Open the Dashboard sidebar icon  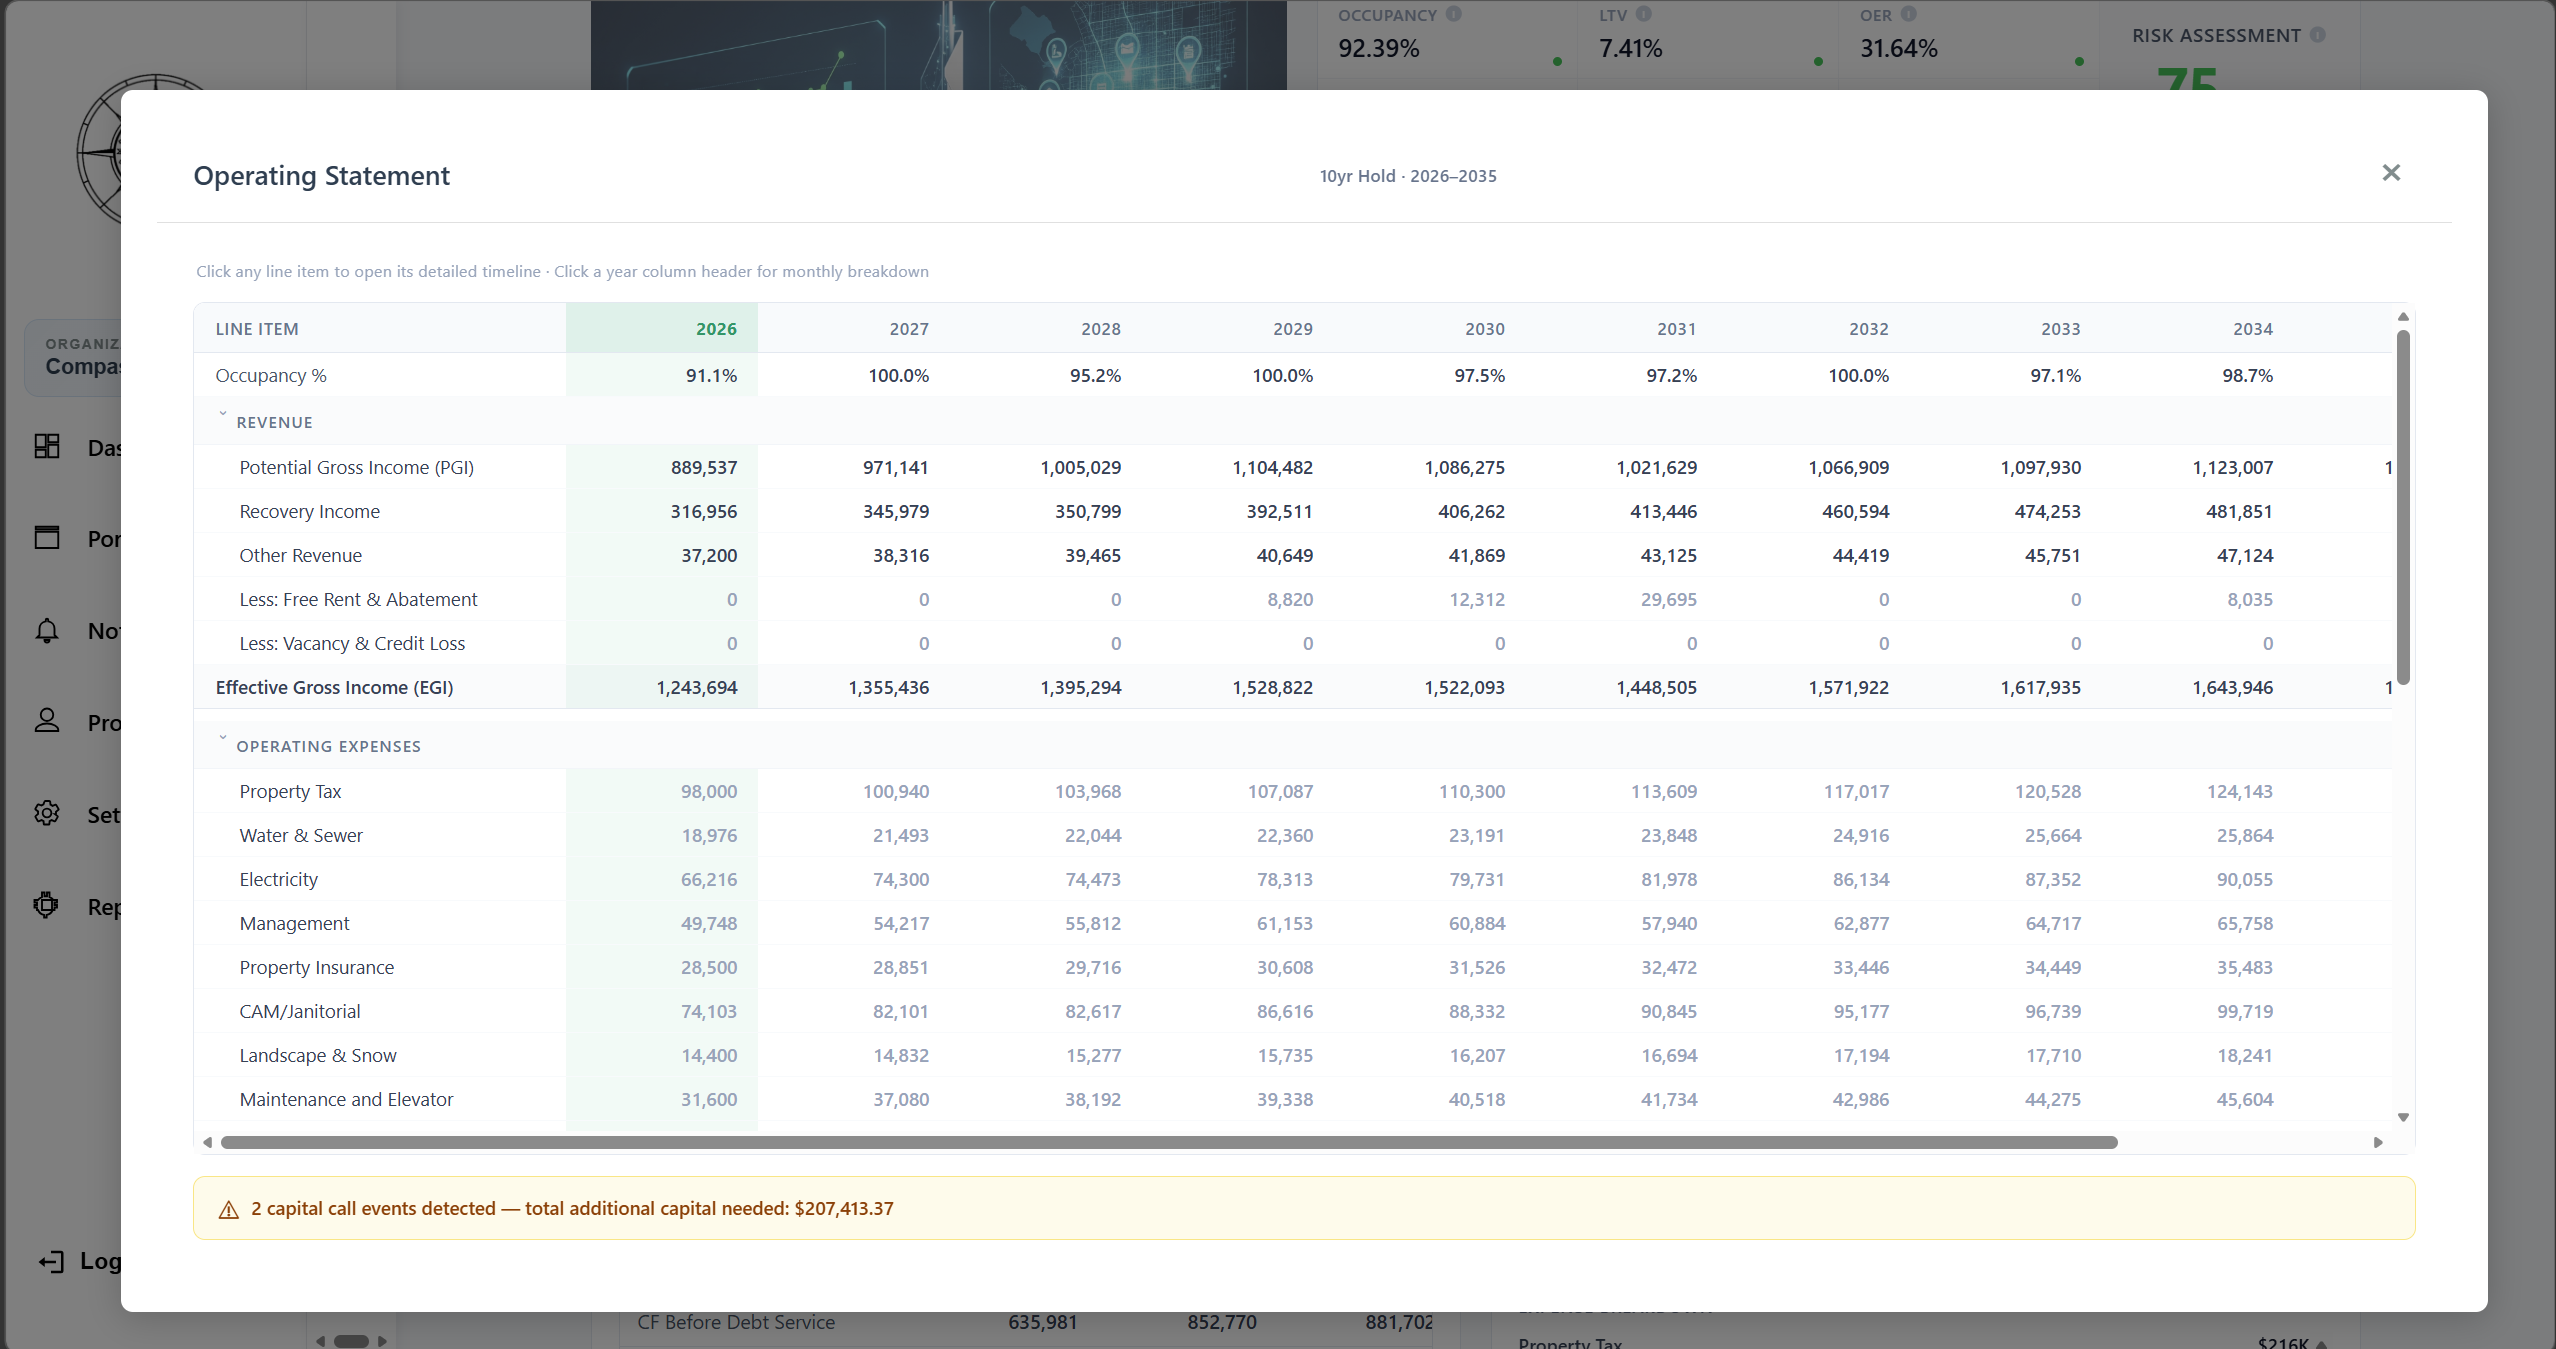point(47,447)
